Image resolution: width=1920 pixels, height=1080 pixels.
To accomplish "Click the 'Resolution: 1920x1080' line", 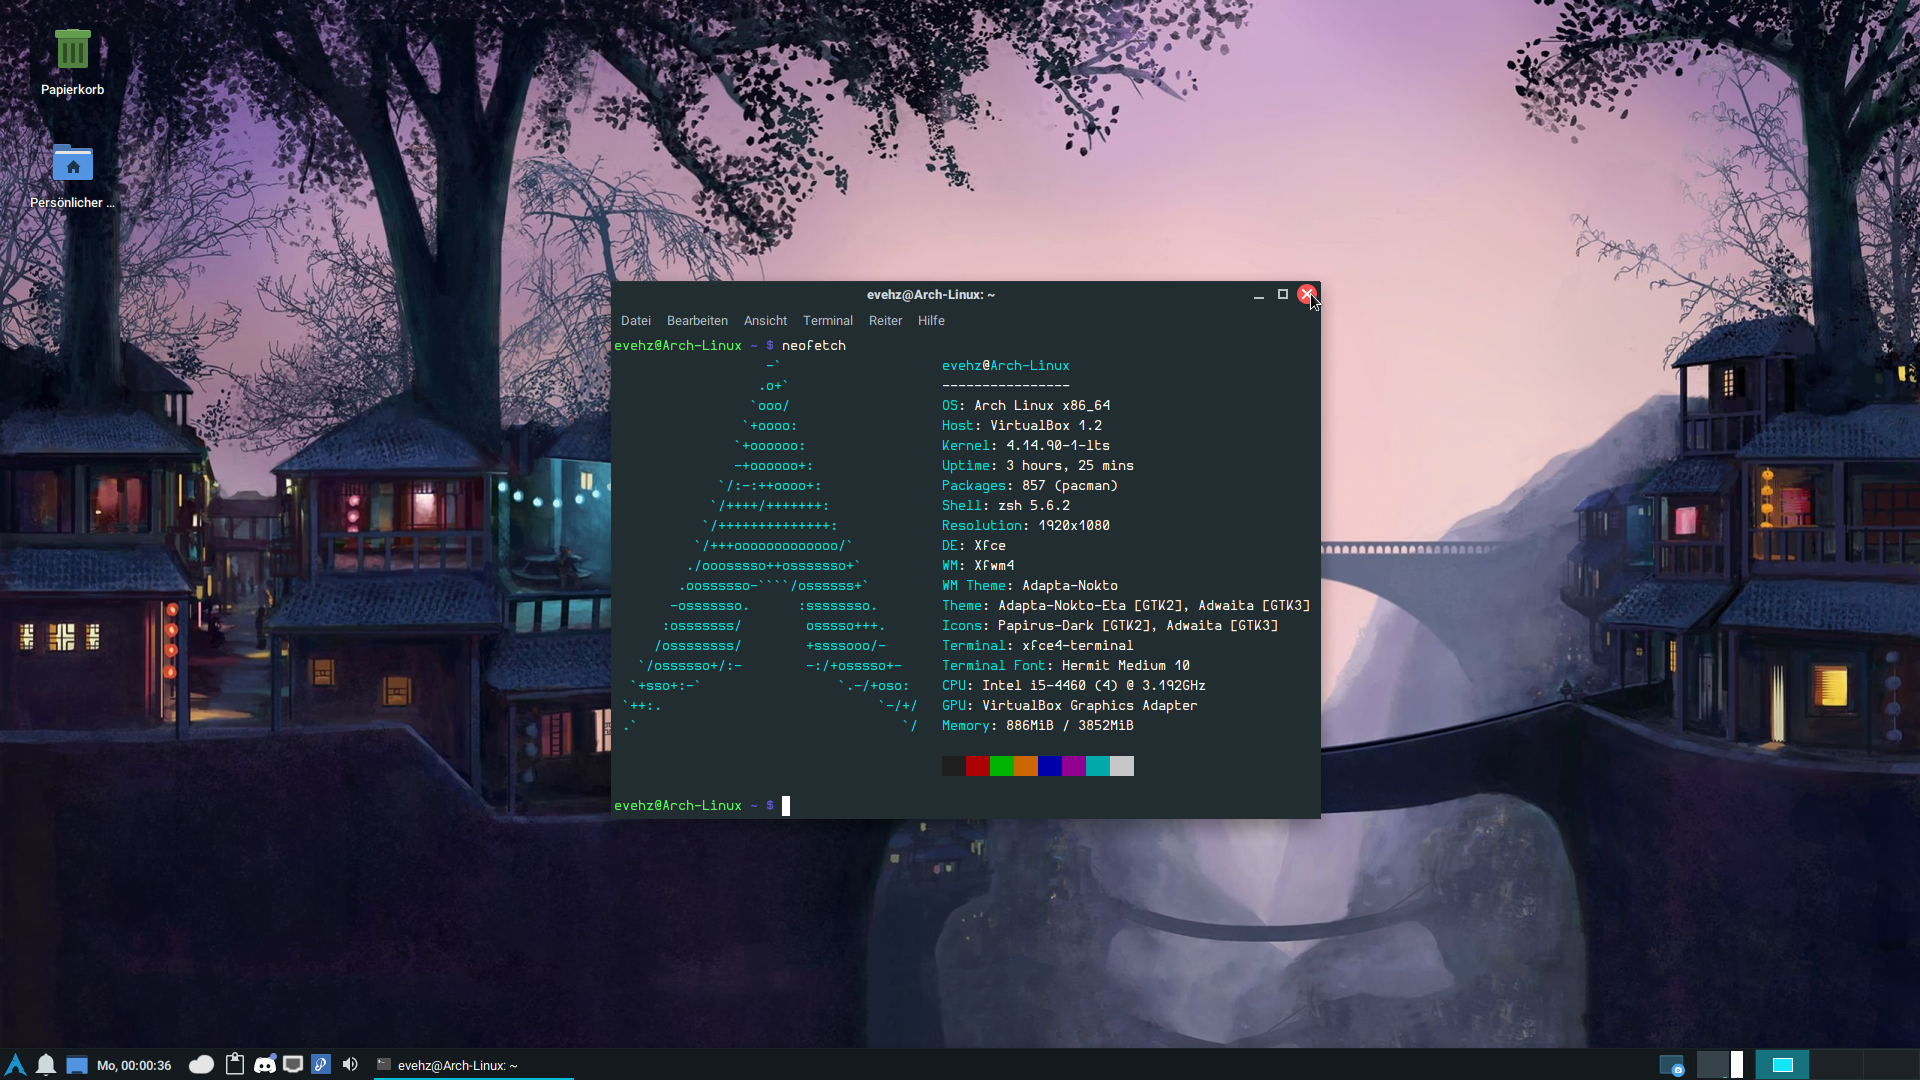I will point(1026,526).
